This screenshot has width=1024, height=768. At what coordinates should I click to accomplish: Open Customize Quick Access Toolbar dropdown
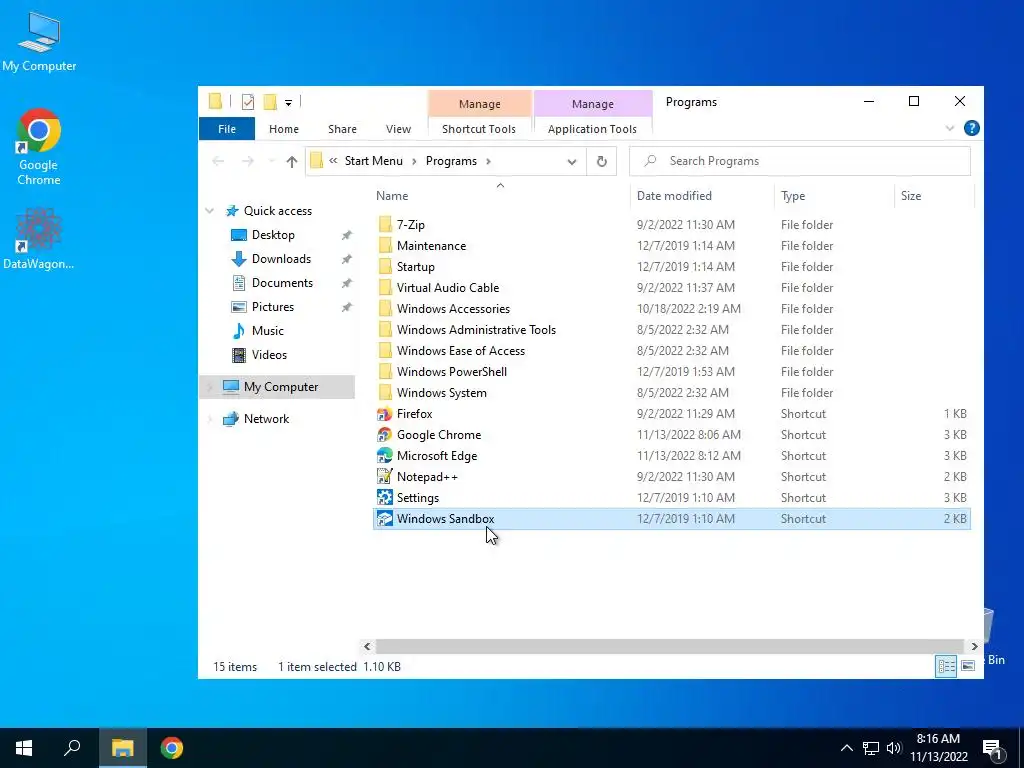tap(288, 103)
